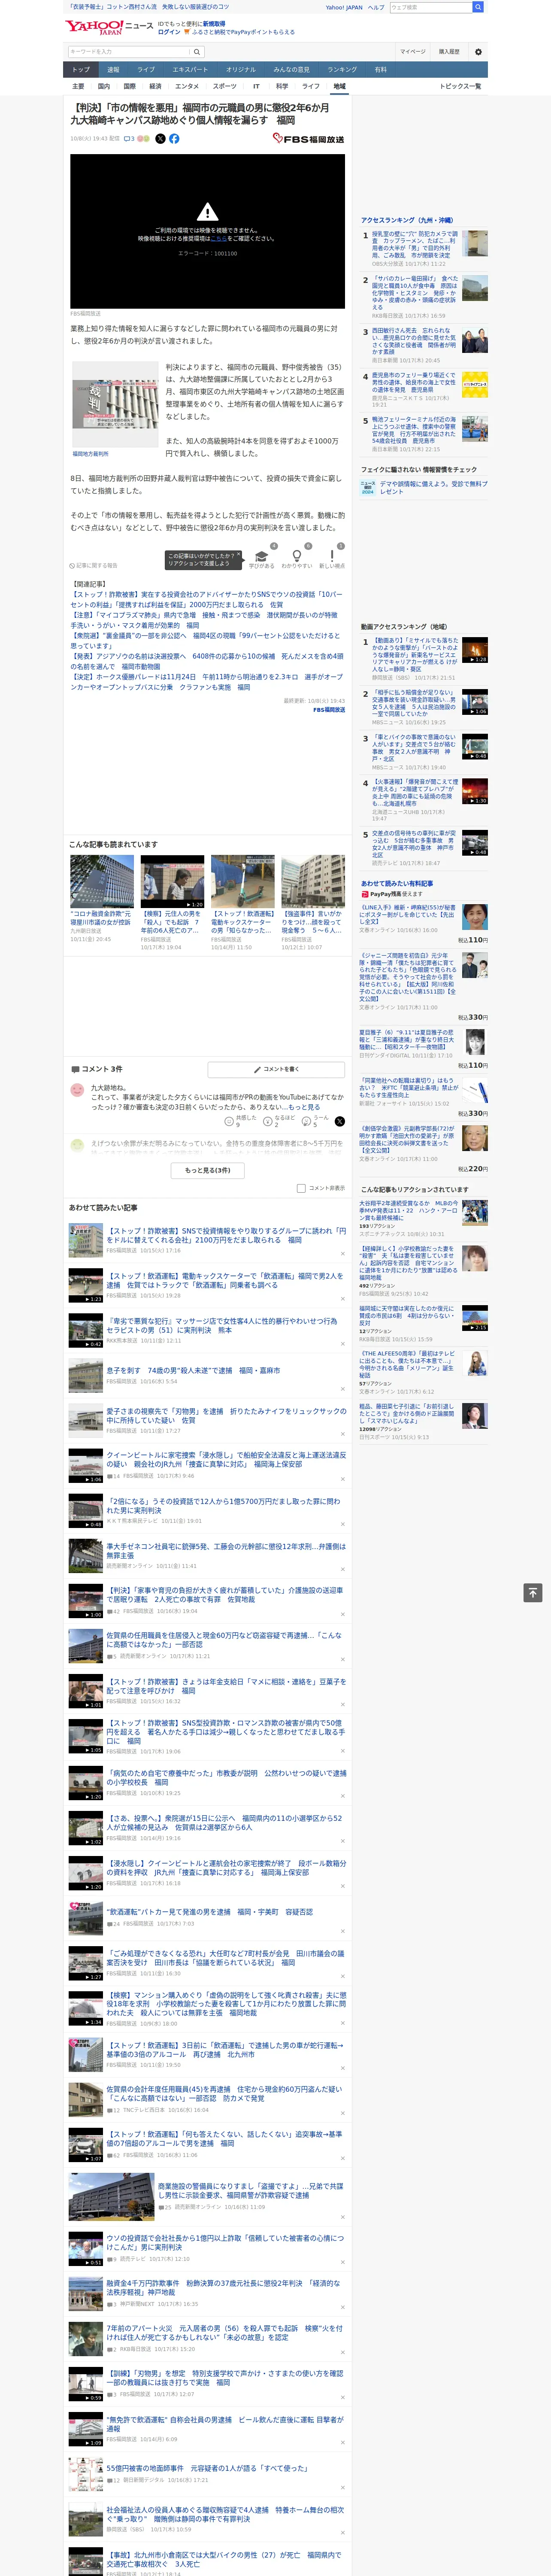
Task: Click the magnifier icon beside keyword input
Action: click(197, 52)
